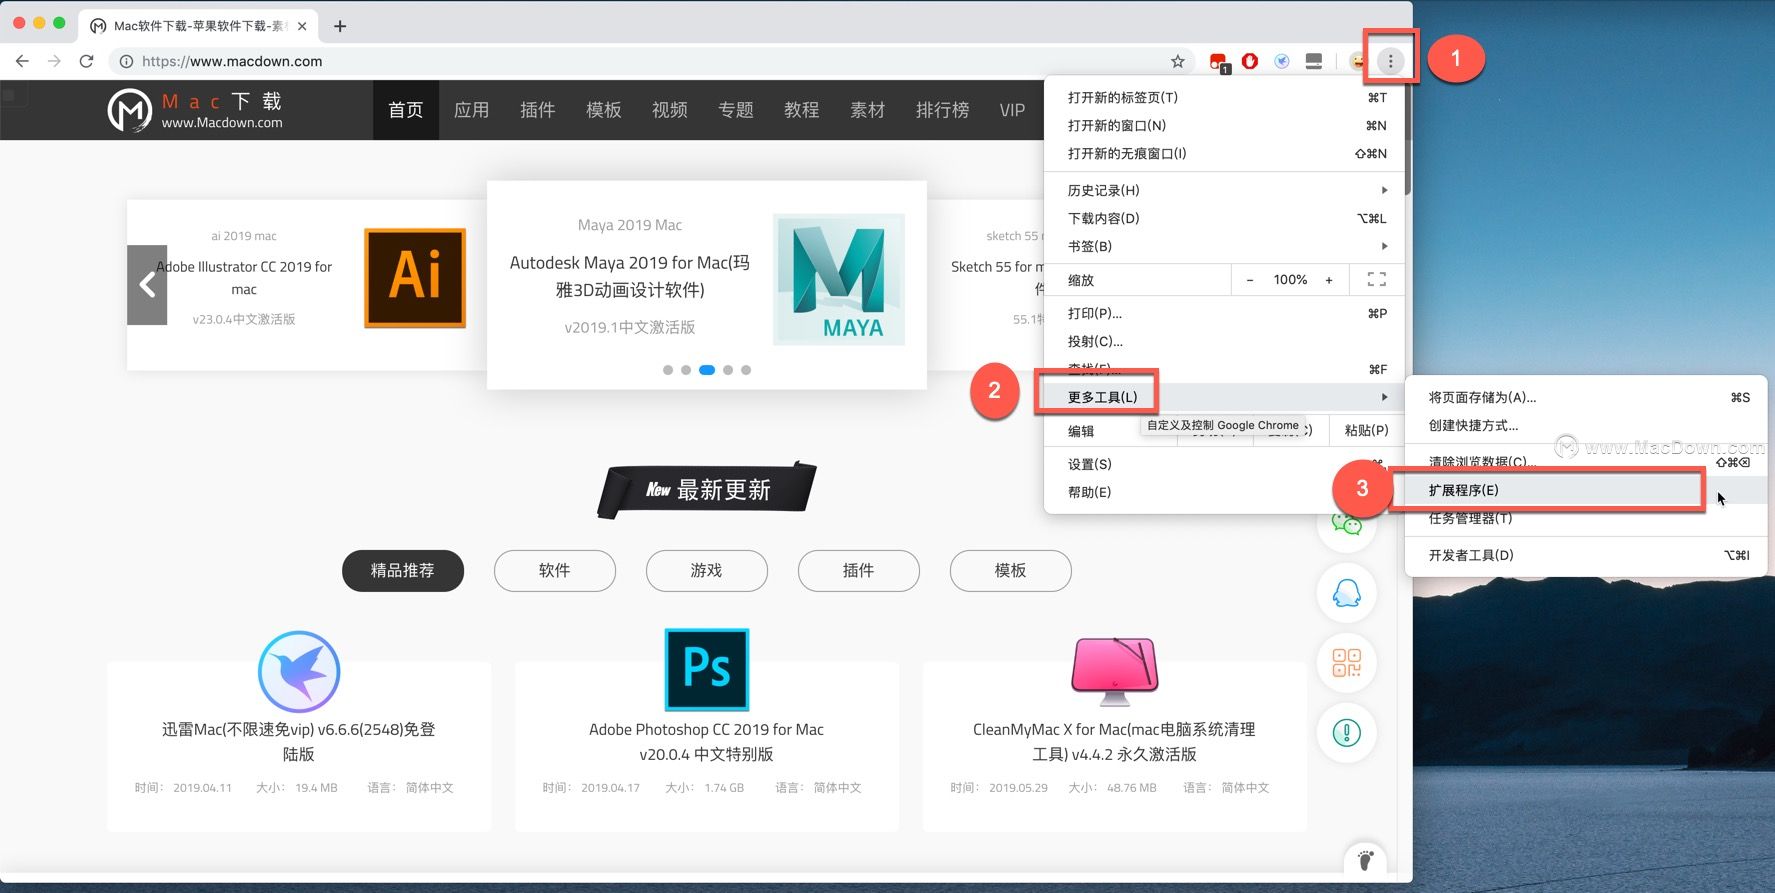Image resolution: width=1775 pixels, height=893 pixels.
Task: Open the Maya logo thumbnail
Action: (839, 279)
